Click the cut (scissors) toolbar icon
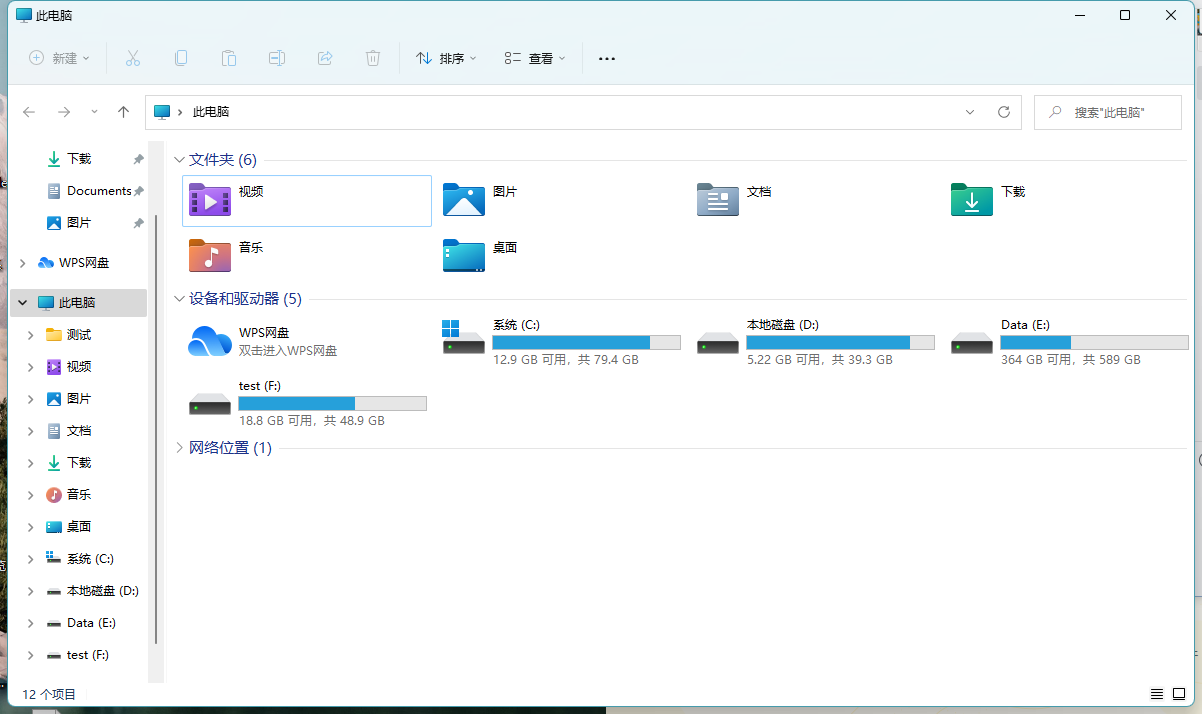Image resolution: width=1202 pixels, height=714 pixels. pos(133,58)
